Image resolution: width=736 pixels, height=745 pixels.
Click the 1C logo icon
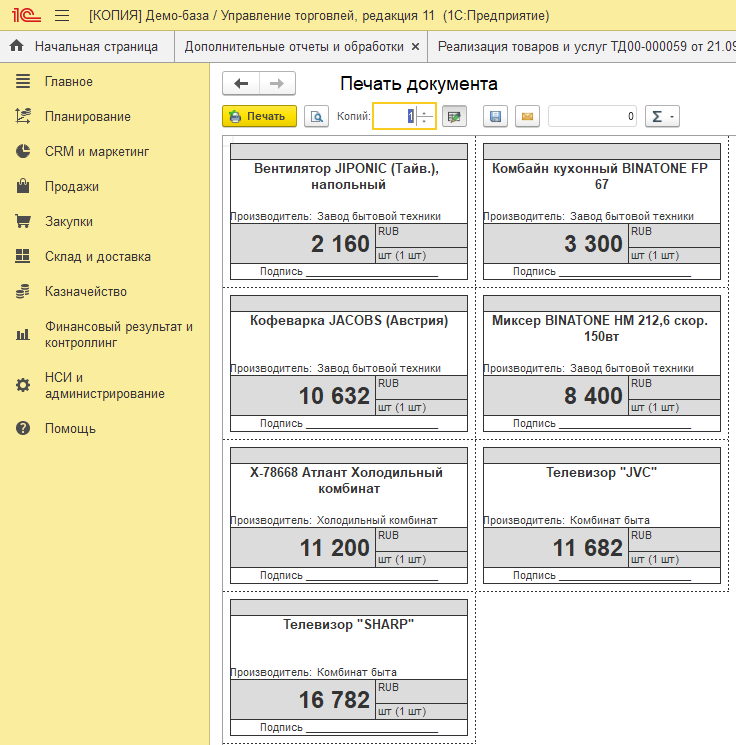coord(26,15)
